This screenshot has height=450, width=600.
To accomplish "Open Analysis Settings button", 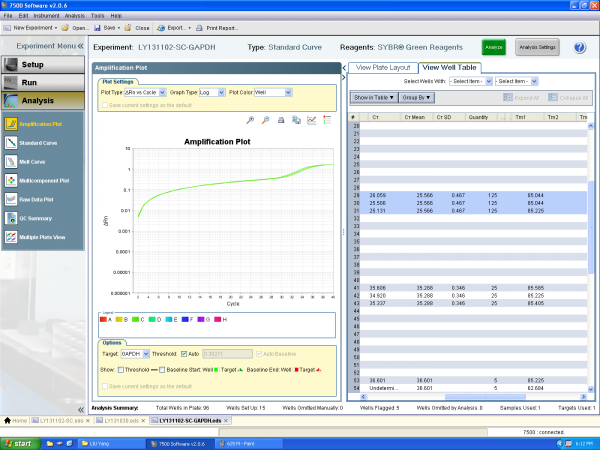I will tap(537, 47).
